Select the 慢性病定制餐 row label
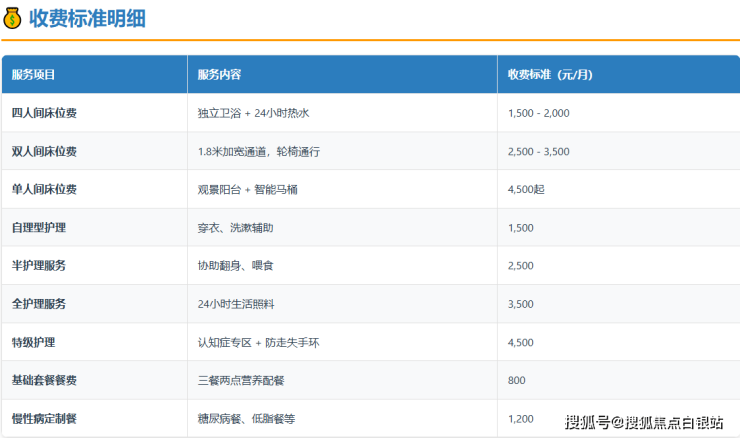Screen dimensions: 740x438 (44, 418)
